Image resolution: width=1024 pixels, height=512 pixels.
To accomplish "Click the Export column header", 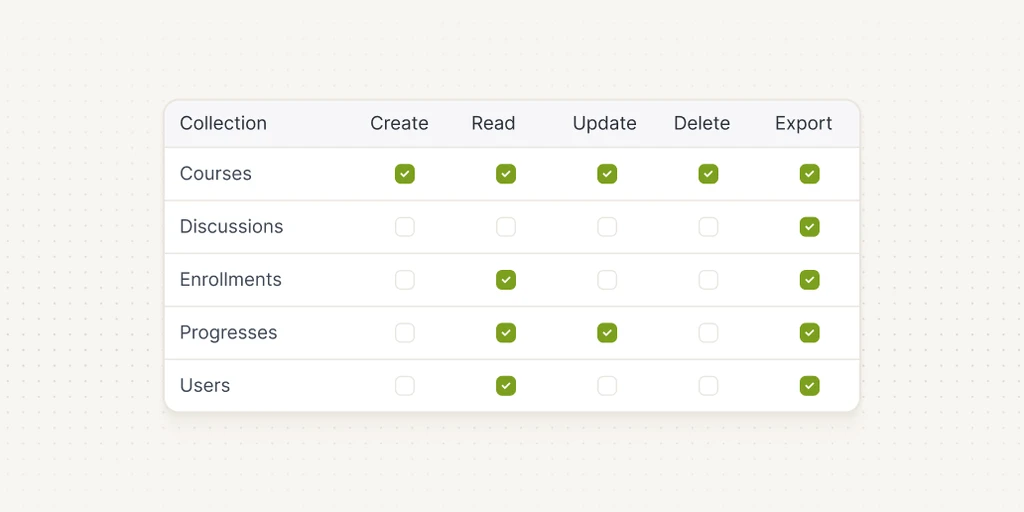I will click(803, 123).
